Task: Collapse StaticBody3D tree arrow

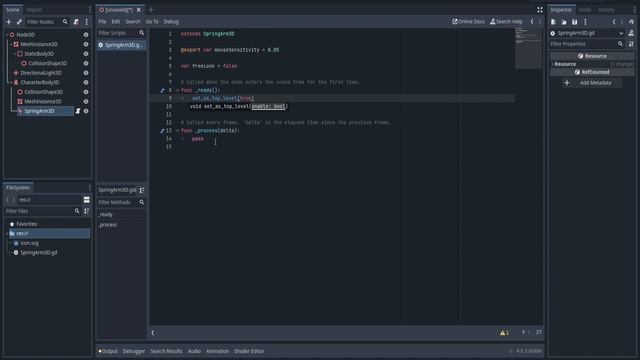Action: pyautogui.click(x=15, y=54)
